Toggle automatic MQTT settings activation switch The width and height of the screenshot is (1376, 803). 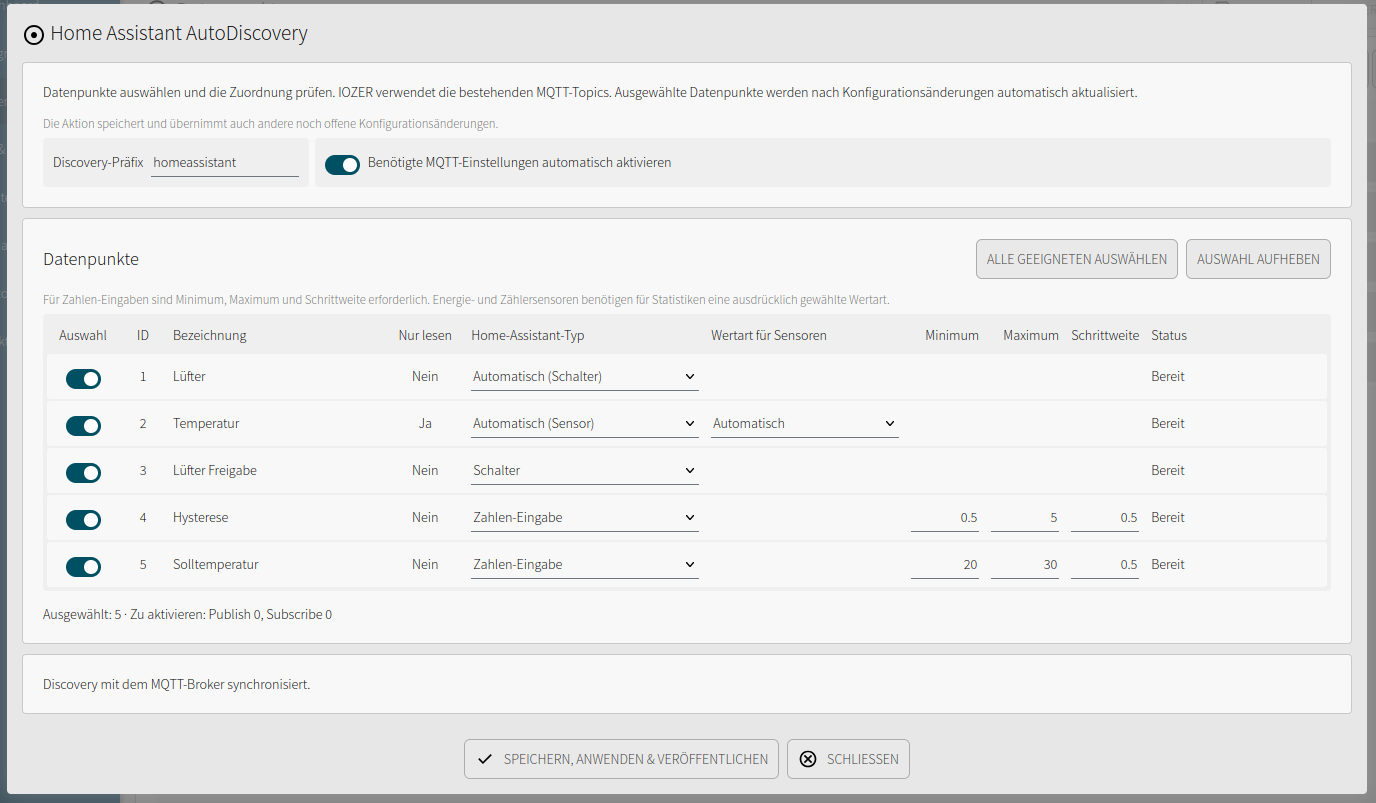tap(342, 163)
